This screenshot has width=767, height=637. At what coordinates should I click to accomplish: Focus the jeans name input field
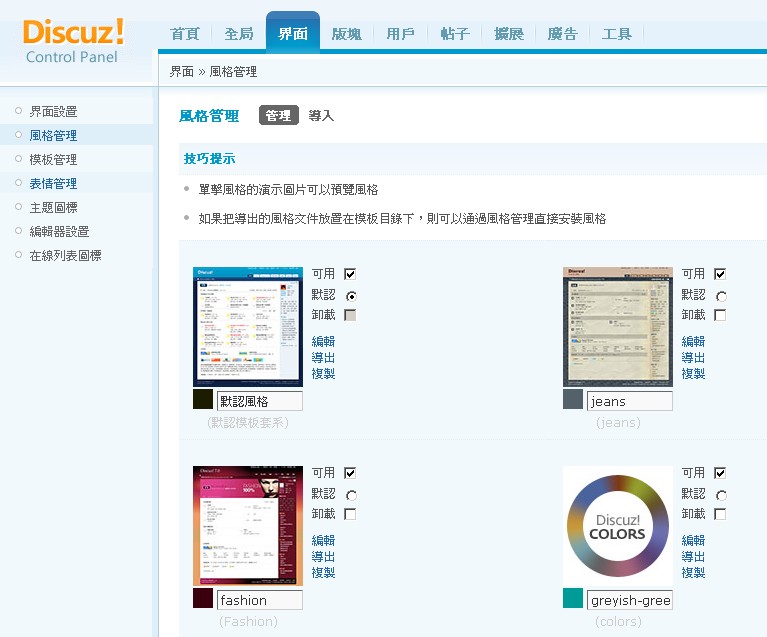630,401
